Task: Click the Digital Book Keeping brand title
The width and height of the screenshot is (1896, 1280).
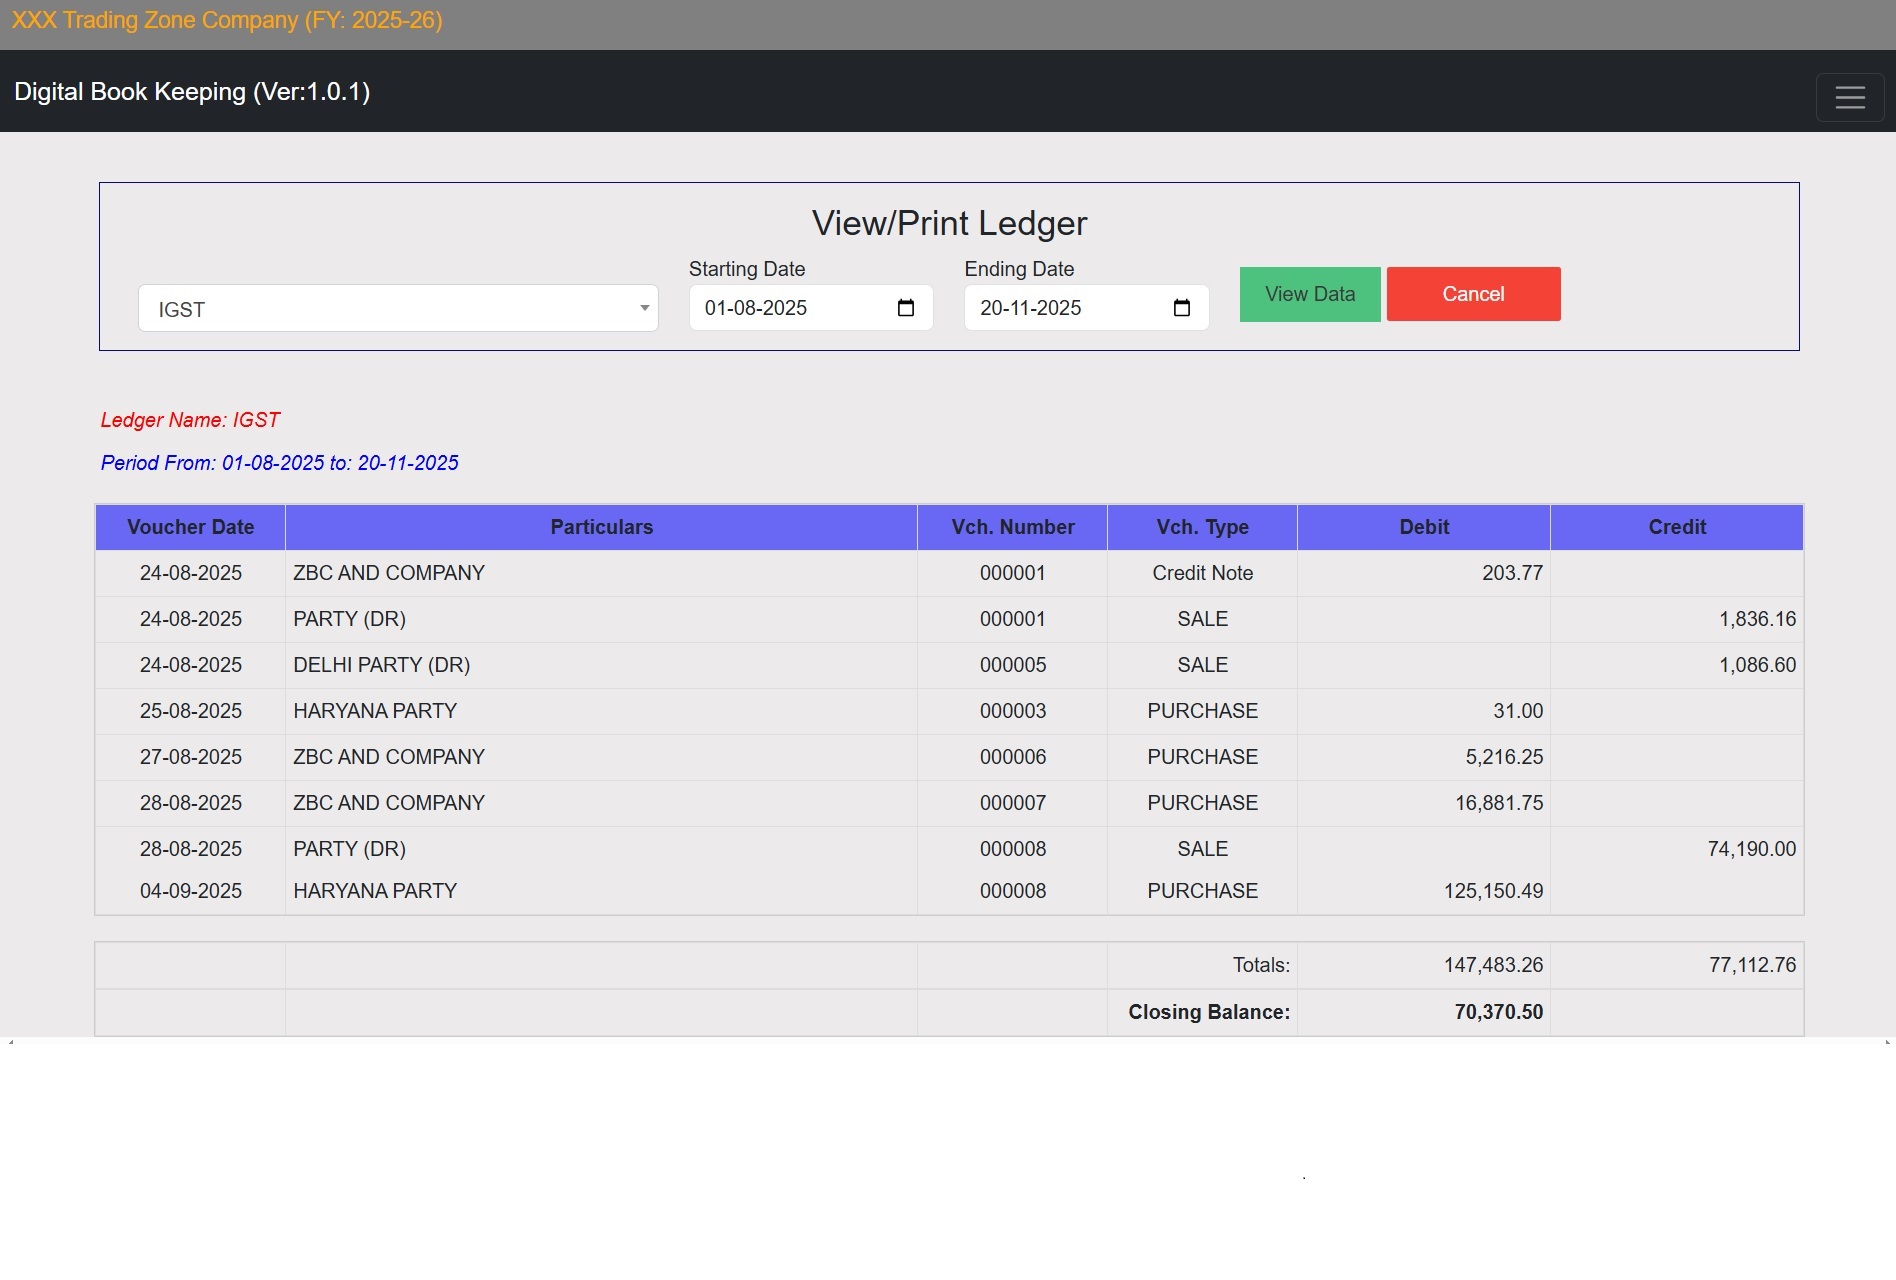Action: tap(192, 92)
